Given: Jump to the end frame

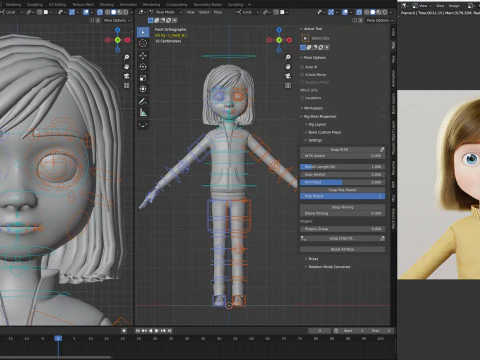Looking at the screenshot, I should tap(169, 330).
